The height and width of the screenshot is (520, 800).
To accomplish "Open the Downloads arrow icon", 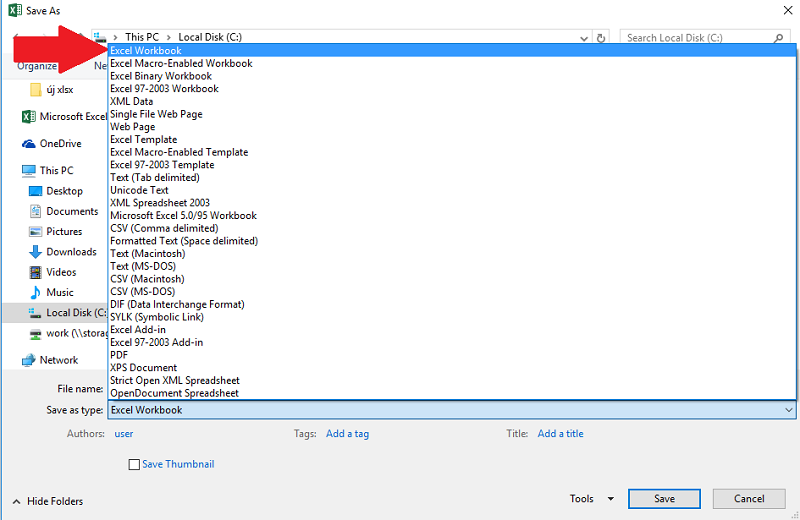I will (x=36, y=252).
